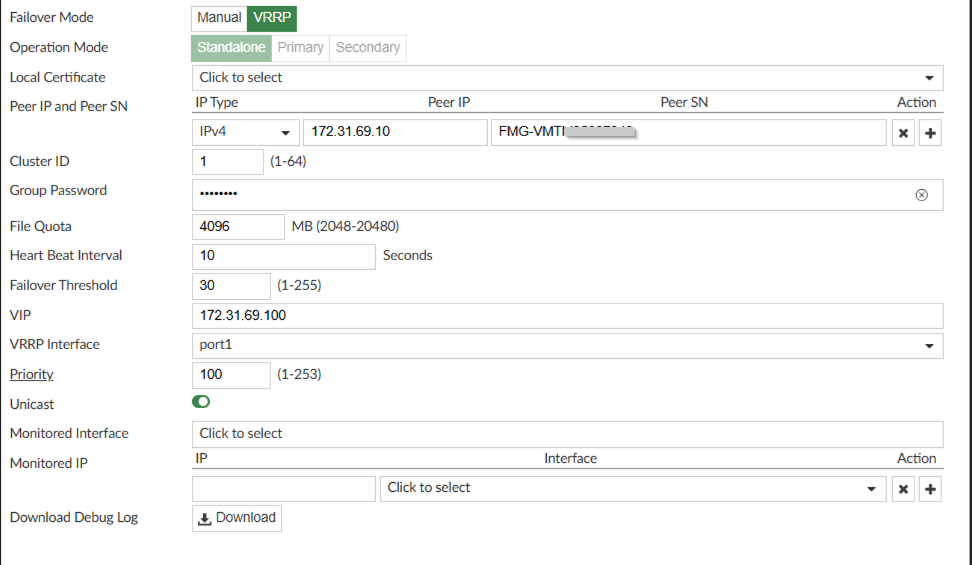Click the Priority field 100

point(231,375)
